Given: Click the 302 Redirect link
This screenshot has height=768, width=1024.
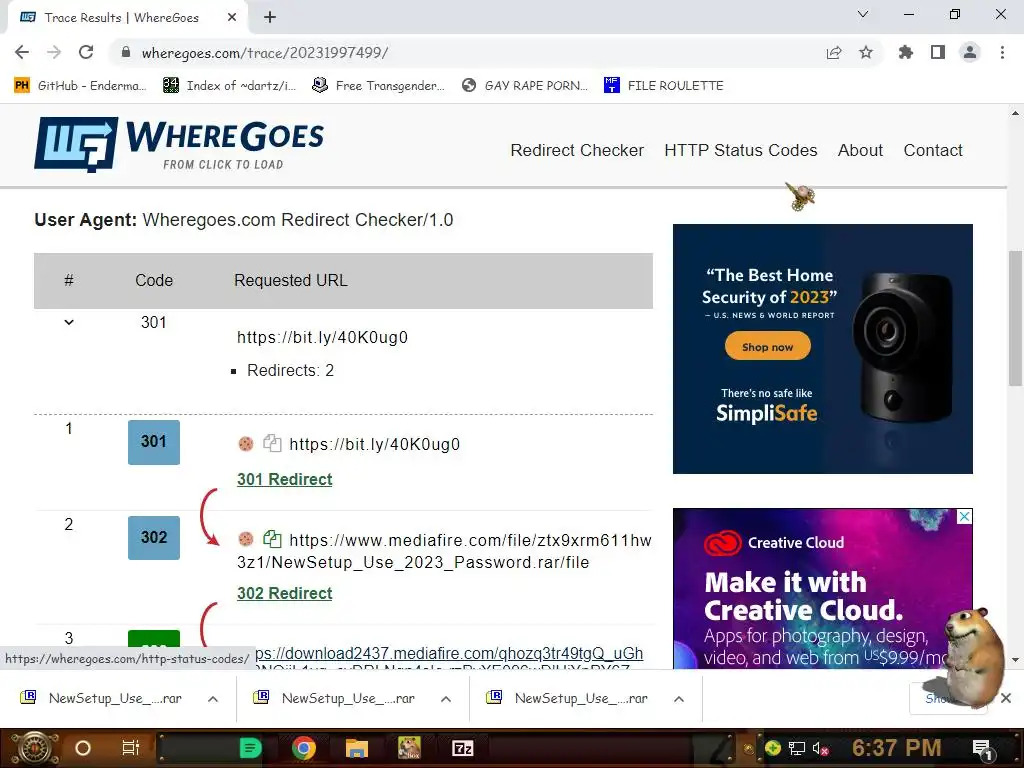Looking at the screenshot, I should [284, 593].
